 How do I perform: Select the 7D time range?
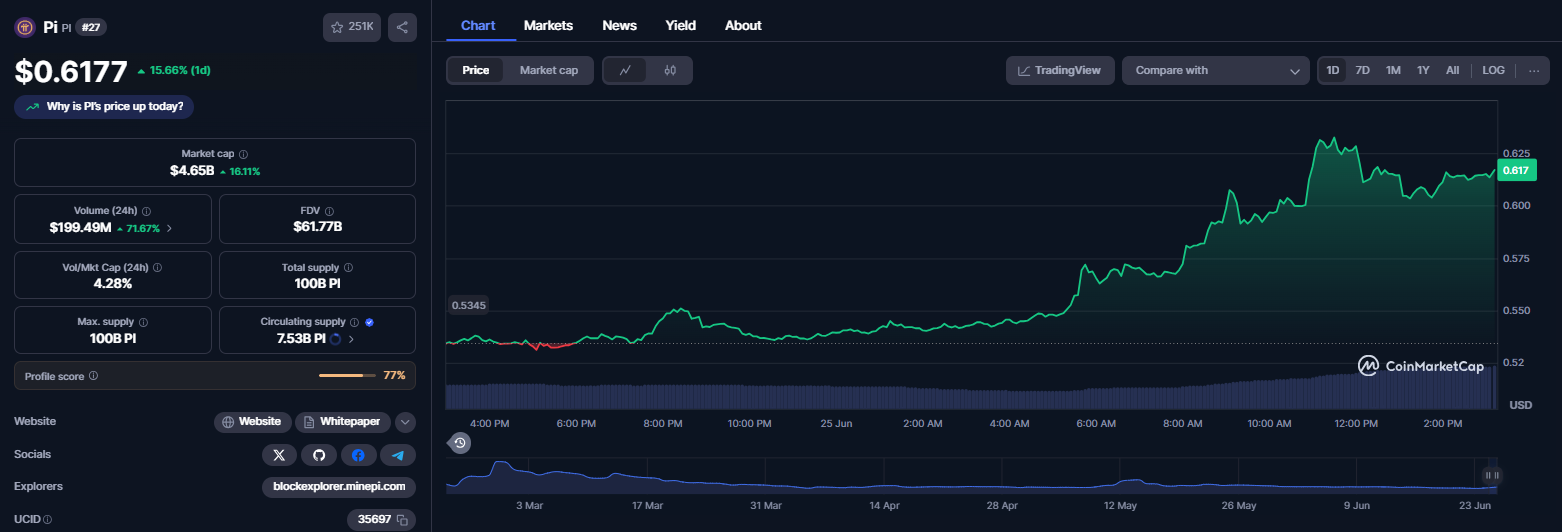1362,70
